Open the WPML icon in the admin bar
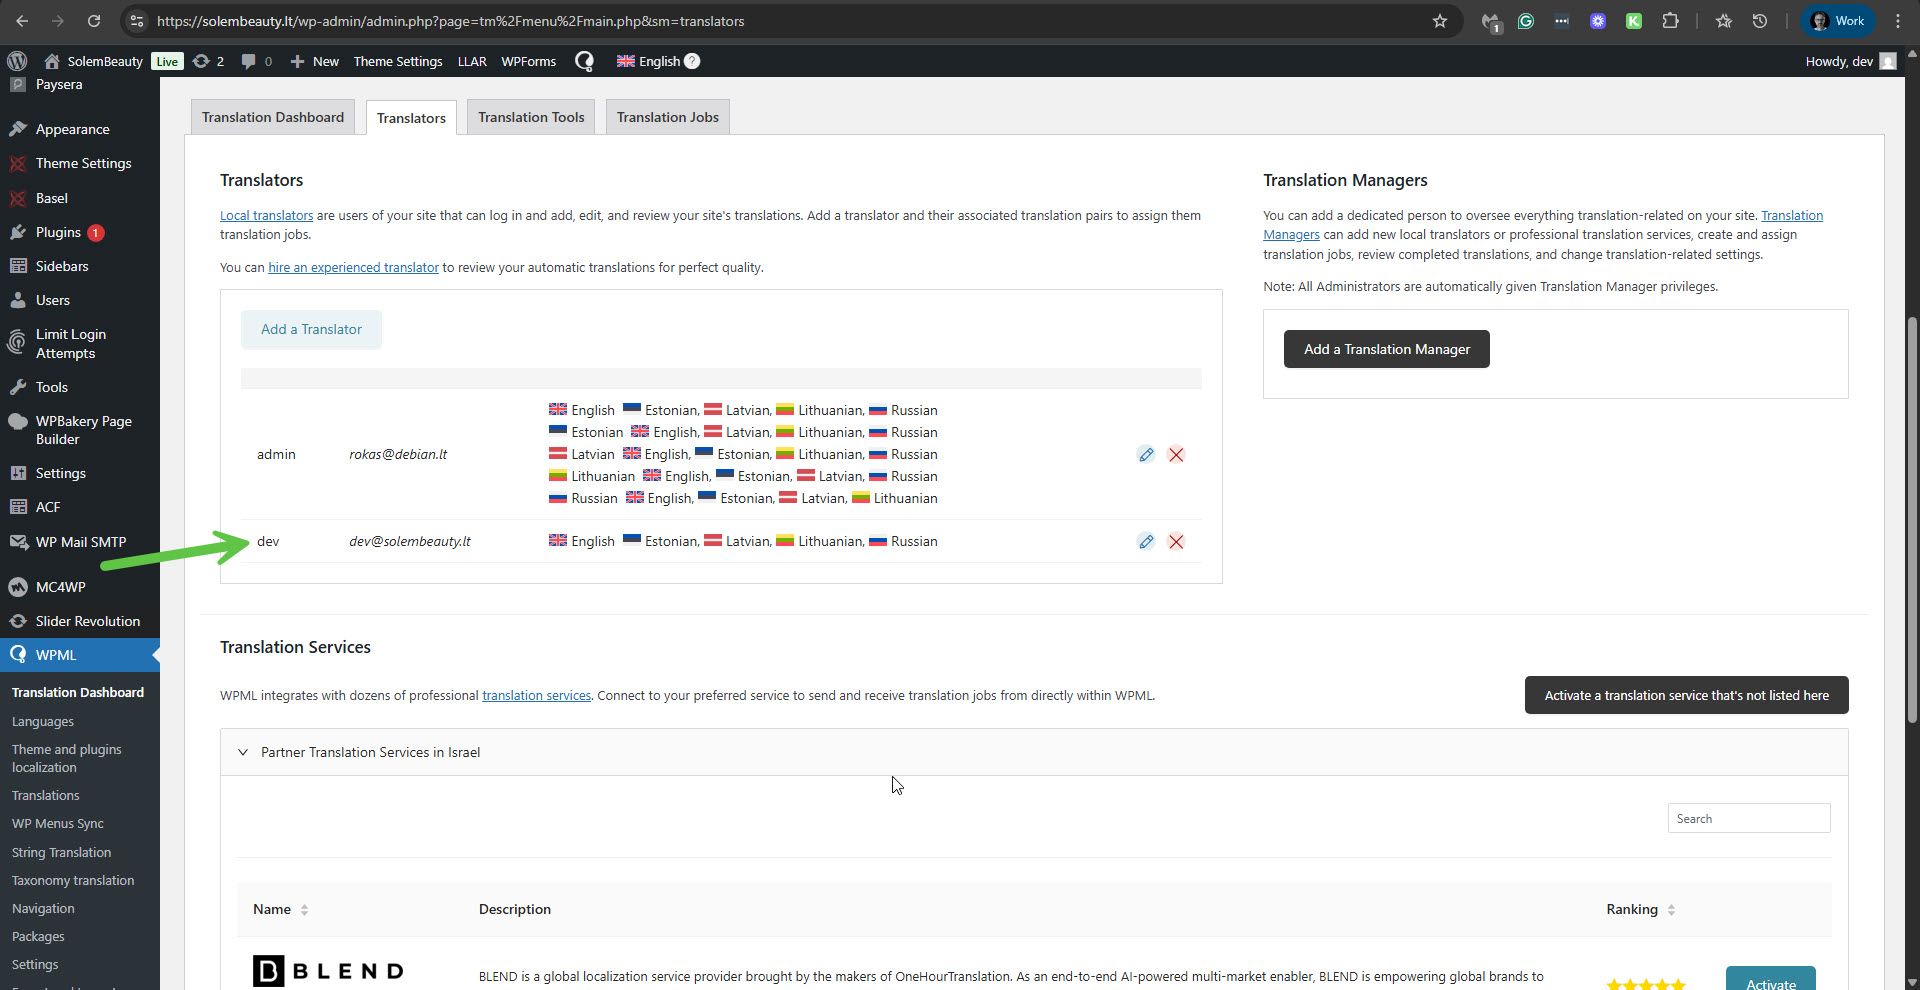The image size is (1920, 990). coord(585,61)
